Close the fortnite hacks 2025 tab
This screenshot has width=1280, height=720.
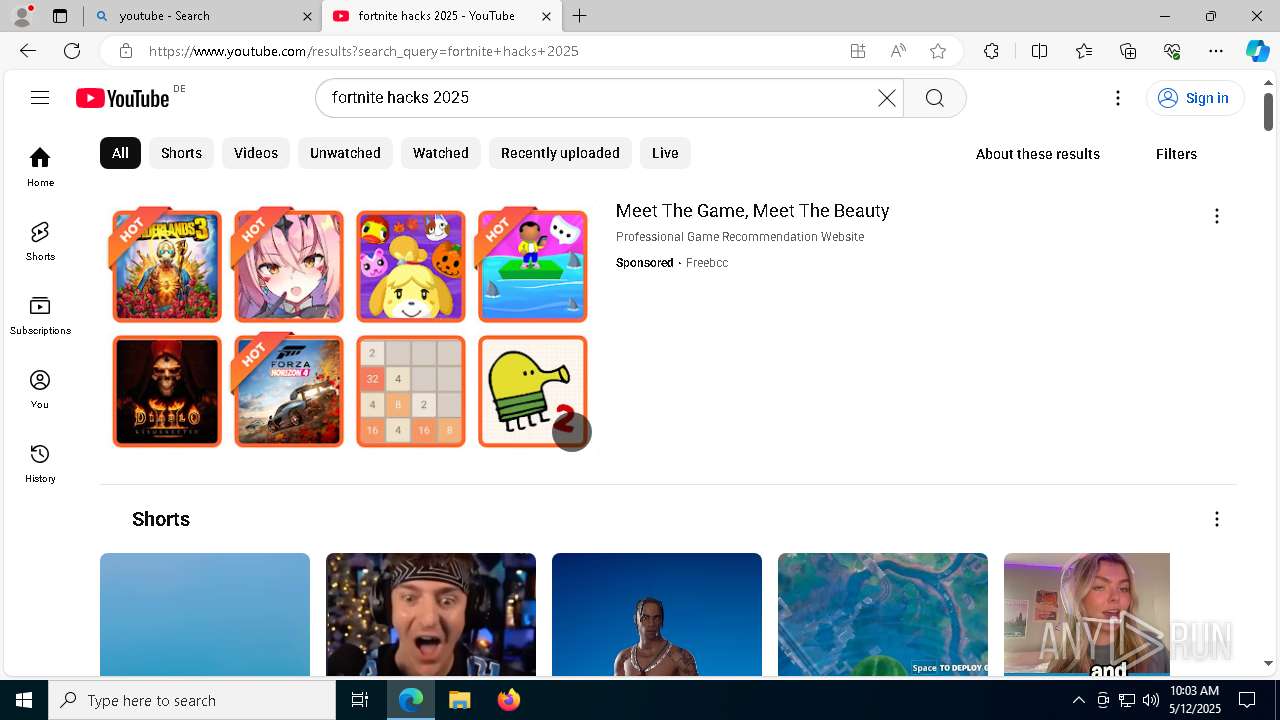point(546,16)
